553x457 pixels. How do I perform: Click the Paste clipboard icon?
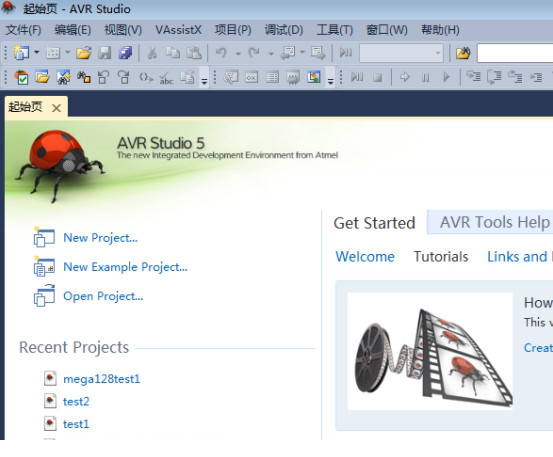(194, 53)
